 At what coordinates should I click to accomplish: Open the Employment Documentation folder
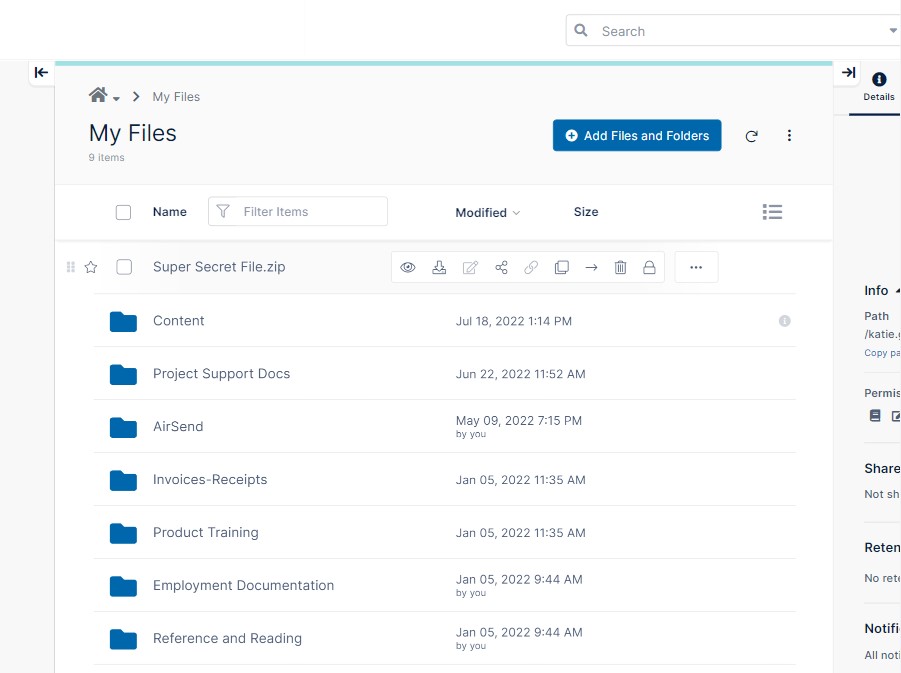point(243,585)
